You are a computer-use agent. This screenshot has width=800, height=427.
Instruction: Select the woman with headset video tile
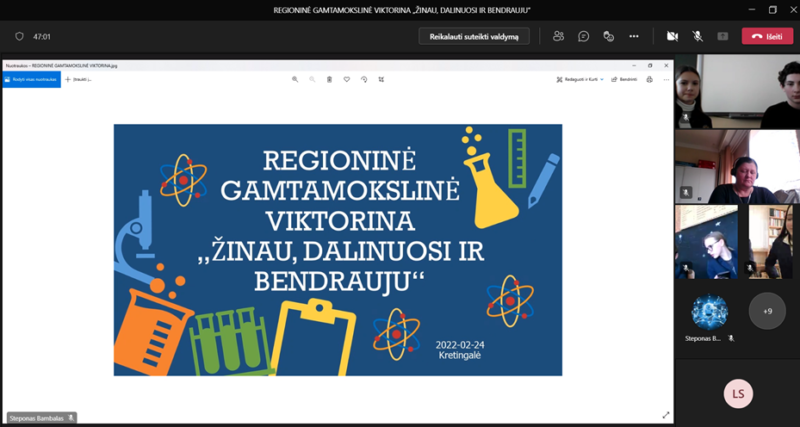pos(737,167)
